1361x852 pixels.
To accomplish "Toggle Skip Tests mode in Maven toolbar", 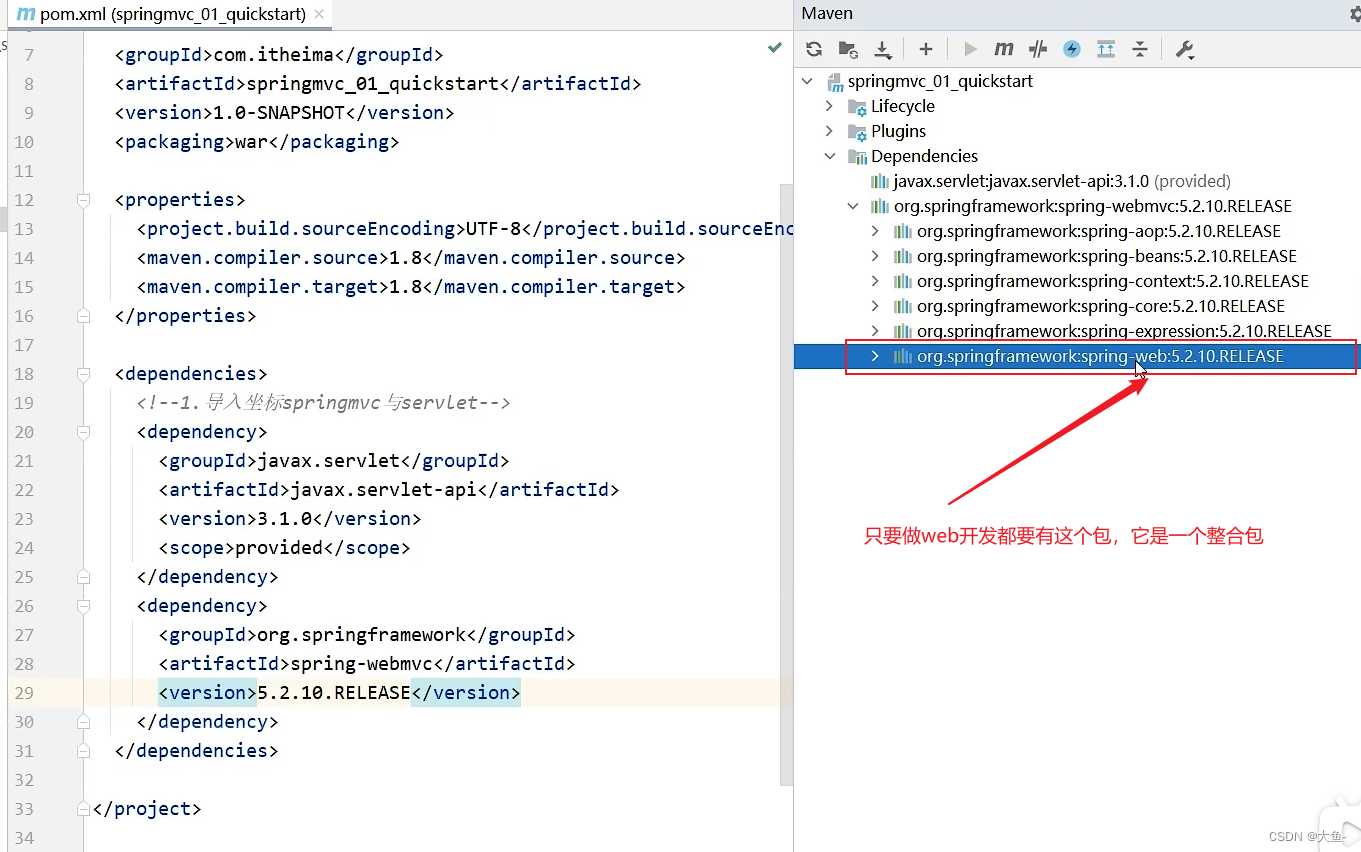I will pyautogui.click(x=1038, y=49).
